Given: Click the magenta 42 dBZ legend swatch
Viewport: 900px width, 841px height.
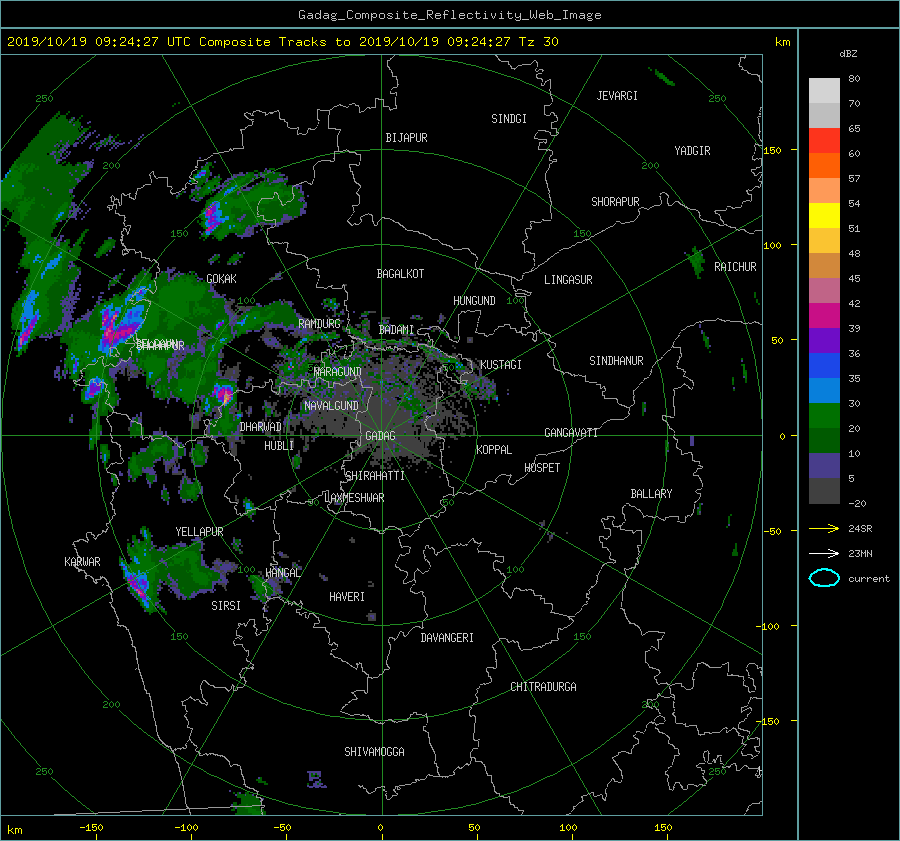Looking at the screenshot, I should point(824,315).
